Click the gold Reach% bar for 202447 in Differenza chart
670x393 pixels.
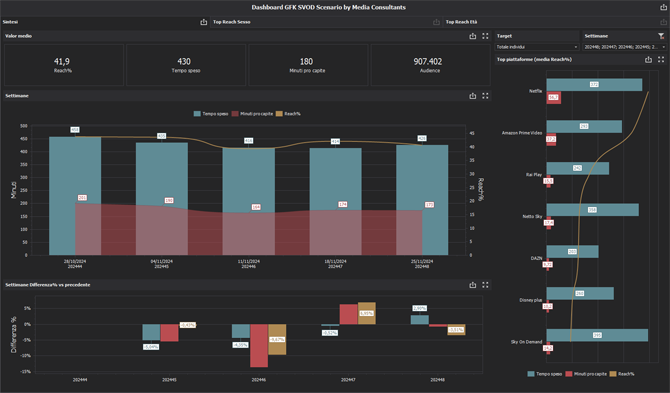pos(367,313)
